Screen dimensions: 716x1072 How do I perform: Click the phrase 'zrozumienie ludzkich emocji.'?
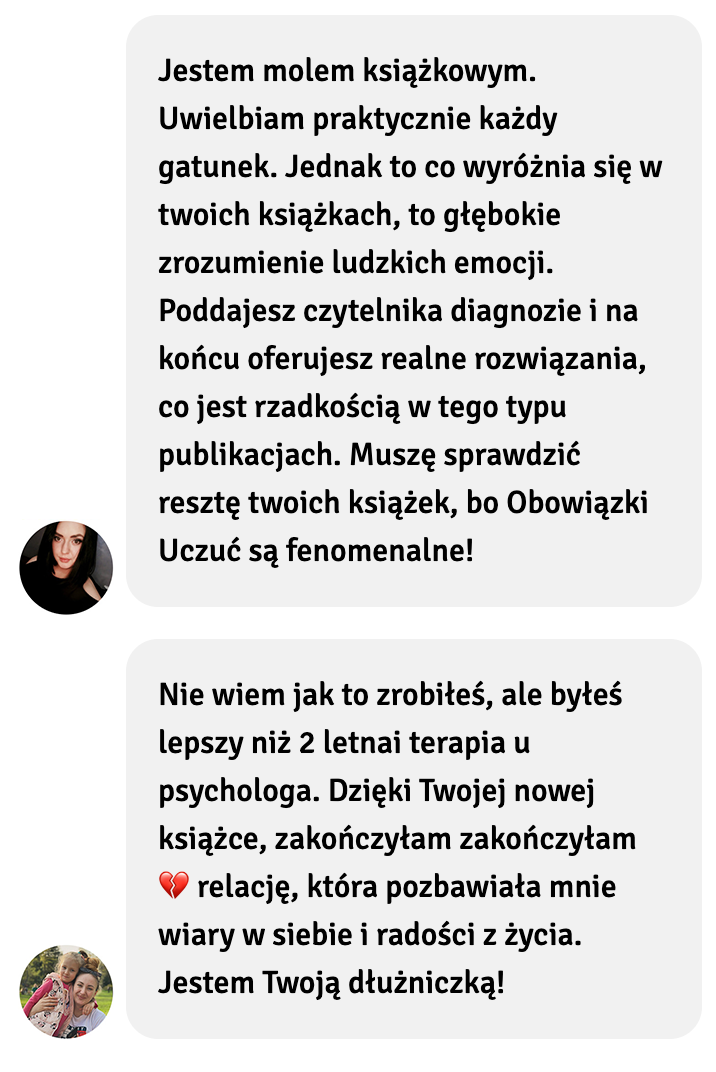coord(356,263)
